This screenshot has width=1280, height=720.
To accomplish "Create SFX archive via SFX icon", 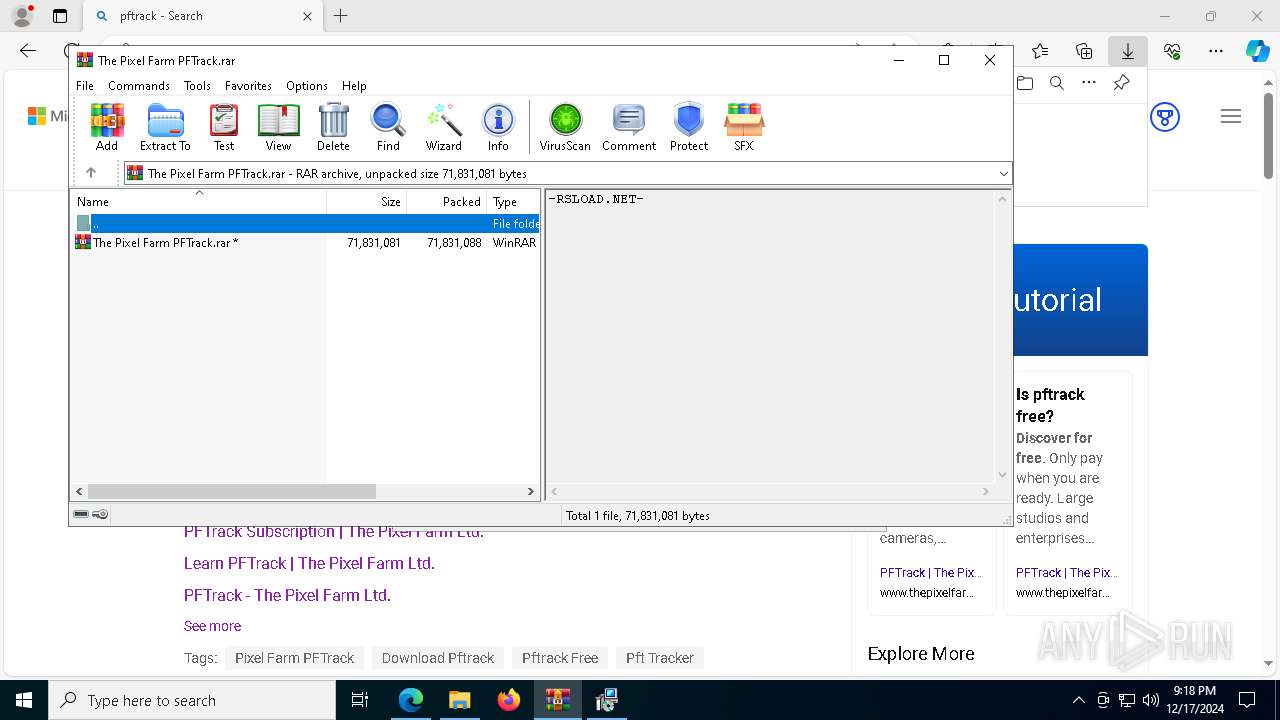I will pos(743,127).
